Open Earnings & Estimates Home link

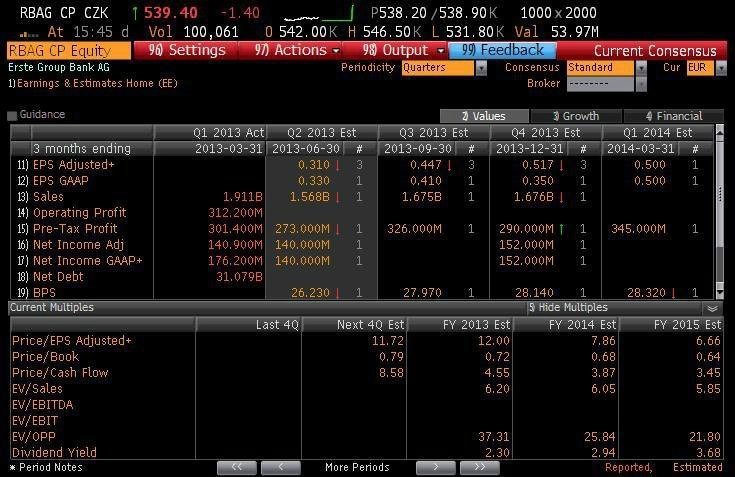click(x=93, y=83)
